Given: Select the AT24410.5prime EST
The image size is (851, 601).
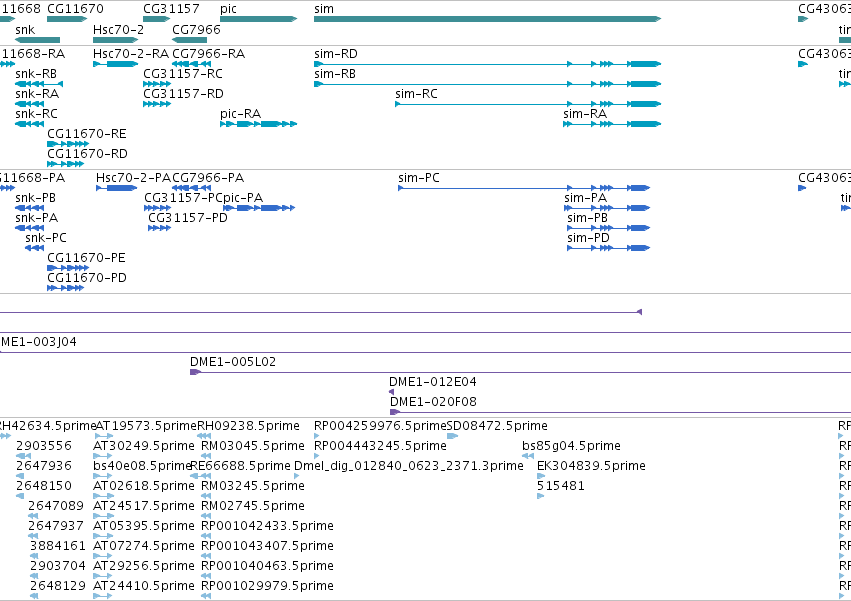Looking at the screenshot, I should coord(103,596).
